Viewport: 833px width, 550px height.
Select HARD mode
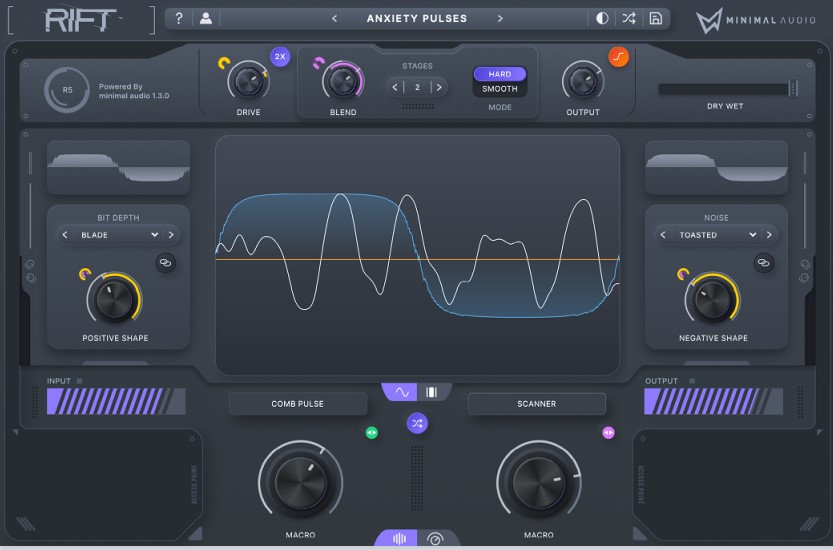point(499,74)
